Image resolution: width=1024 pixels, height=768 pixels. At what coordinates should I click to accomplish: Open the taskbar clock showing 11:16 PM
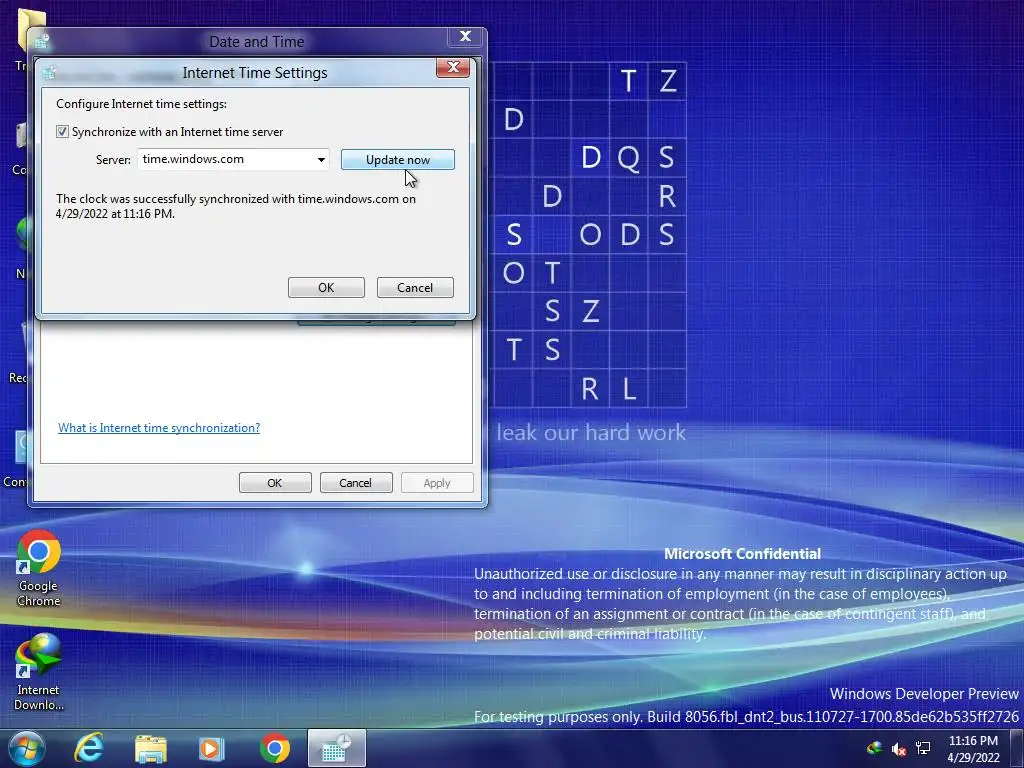(x=973, y=749)
